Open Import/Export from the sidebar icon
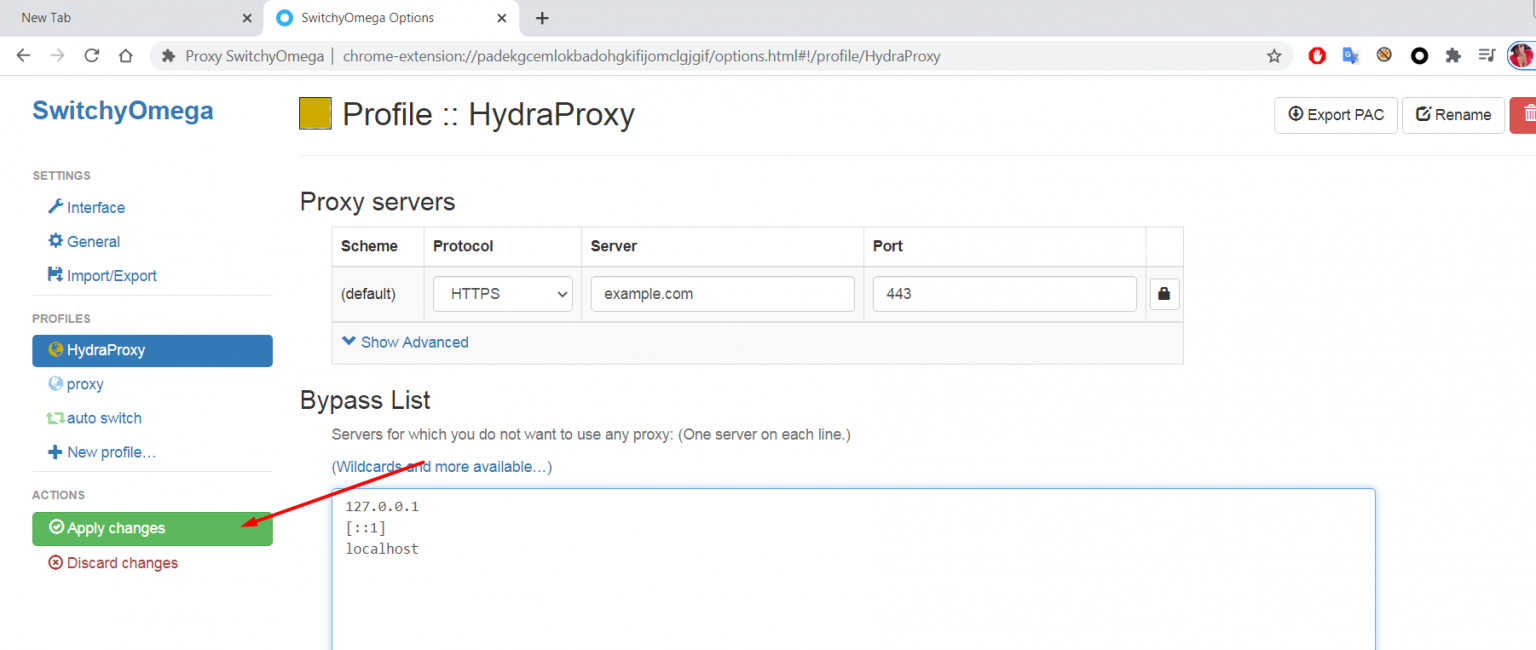Image resolution: width=1536 pixels, height=650 pixels. tap(58, 275)
